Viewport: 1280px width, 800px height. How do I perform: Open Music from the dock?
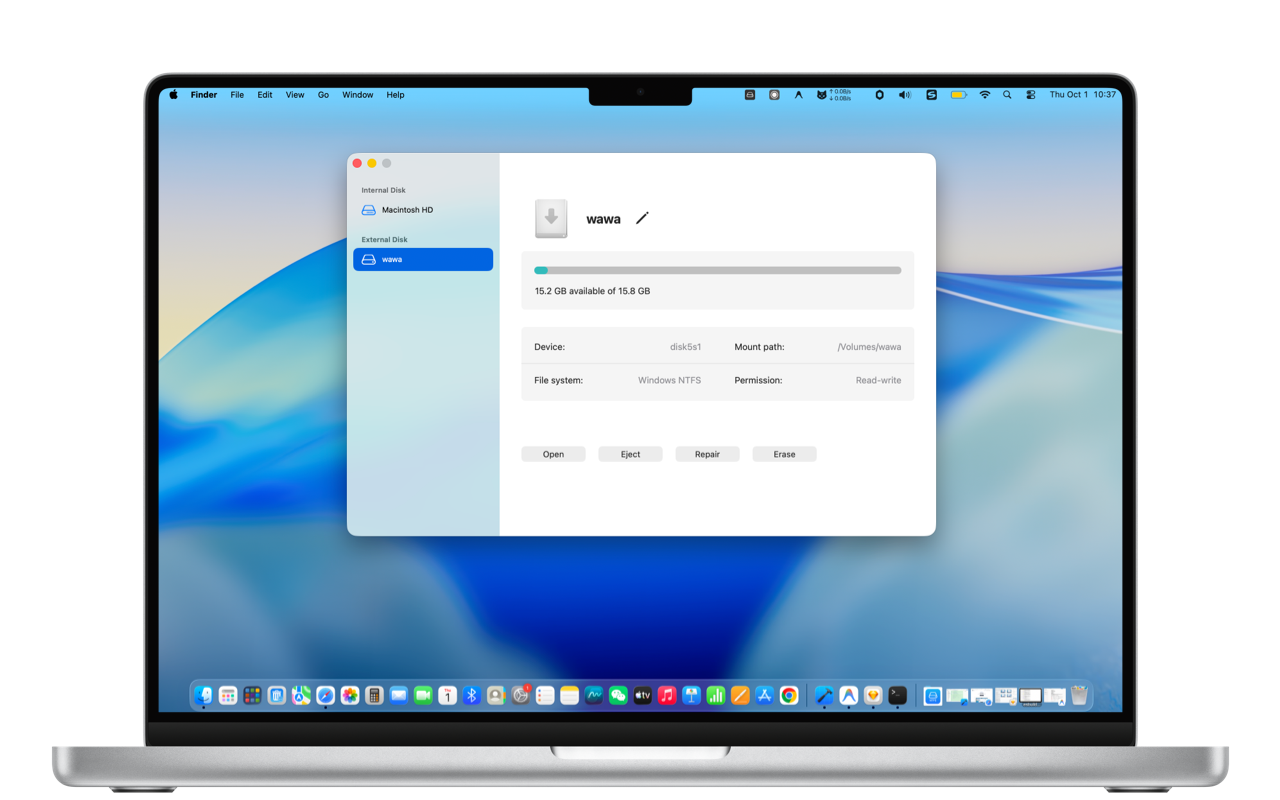667,696
